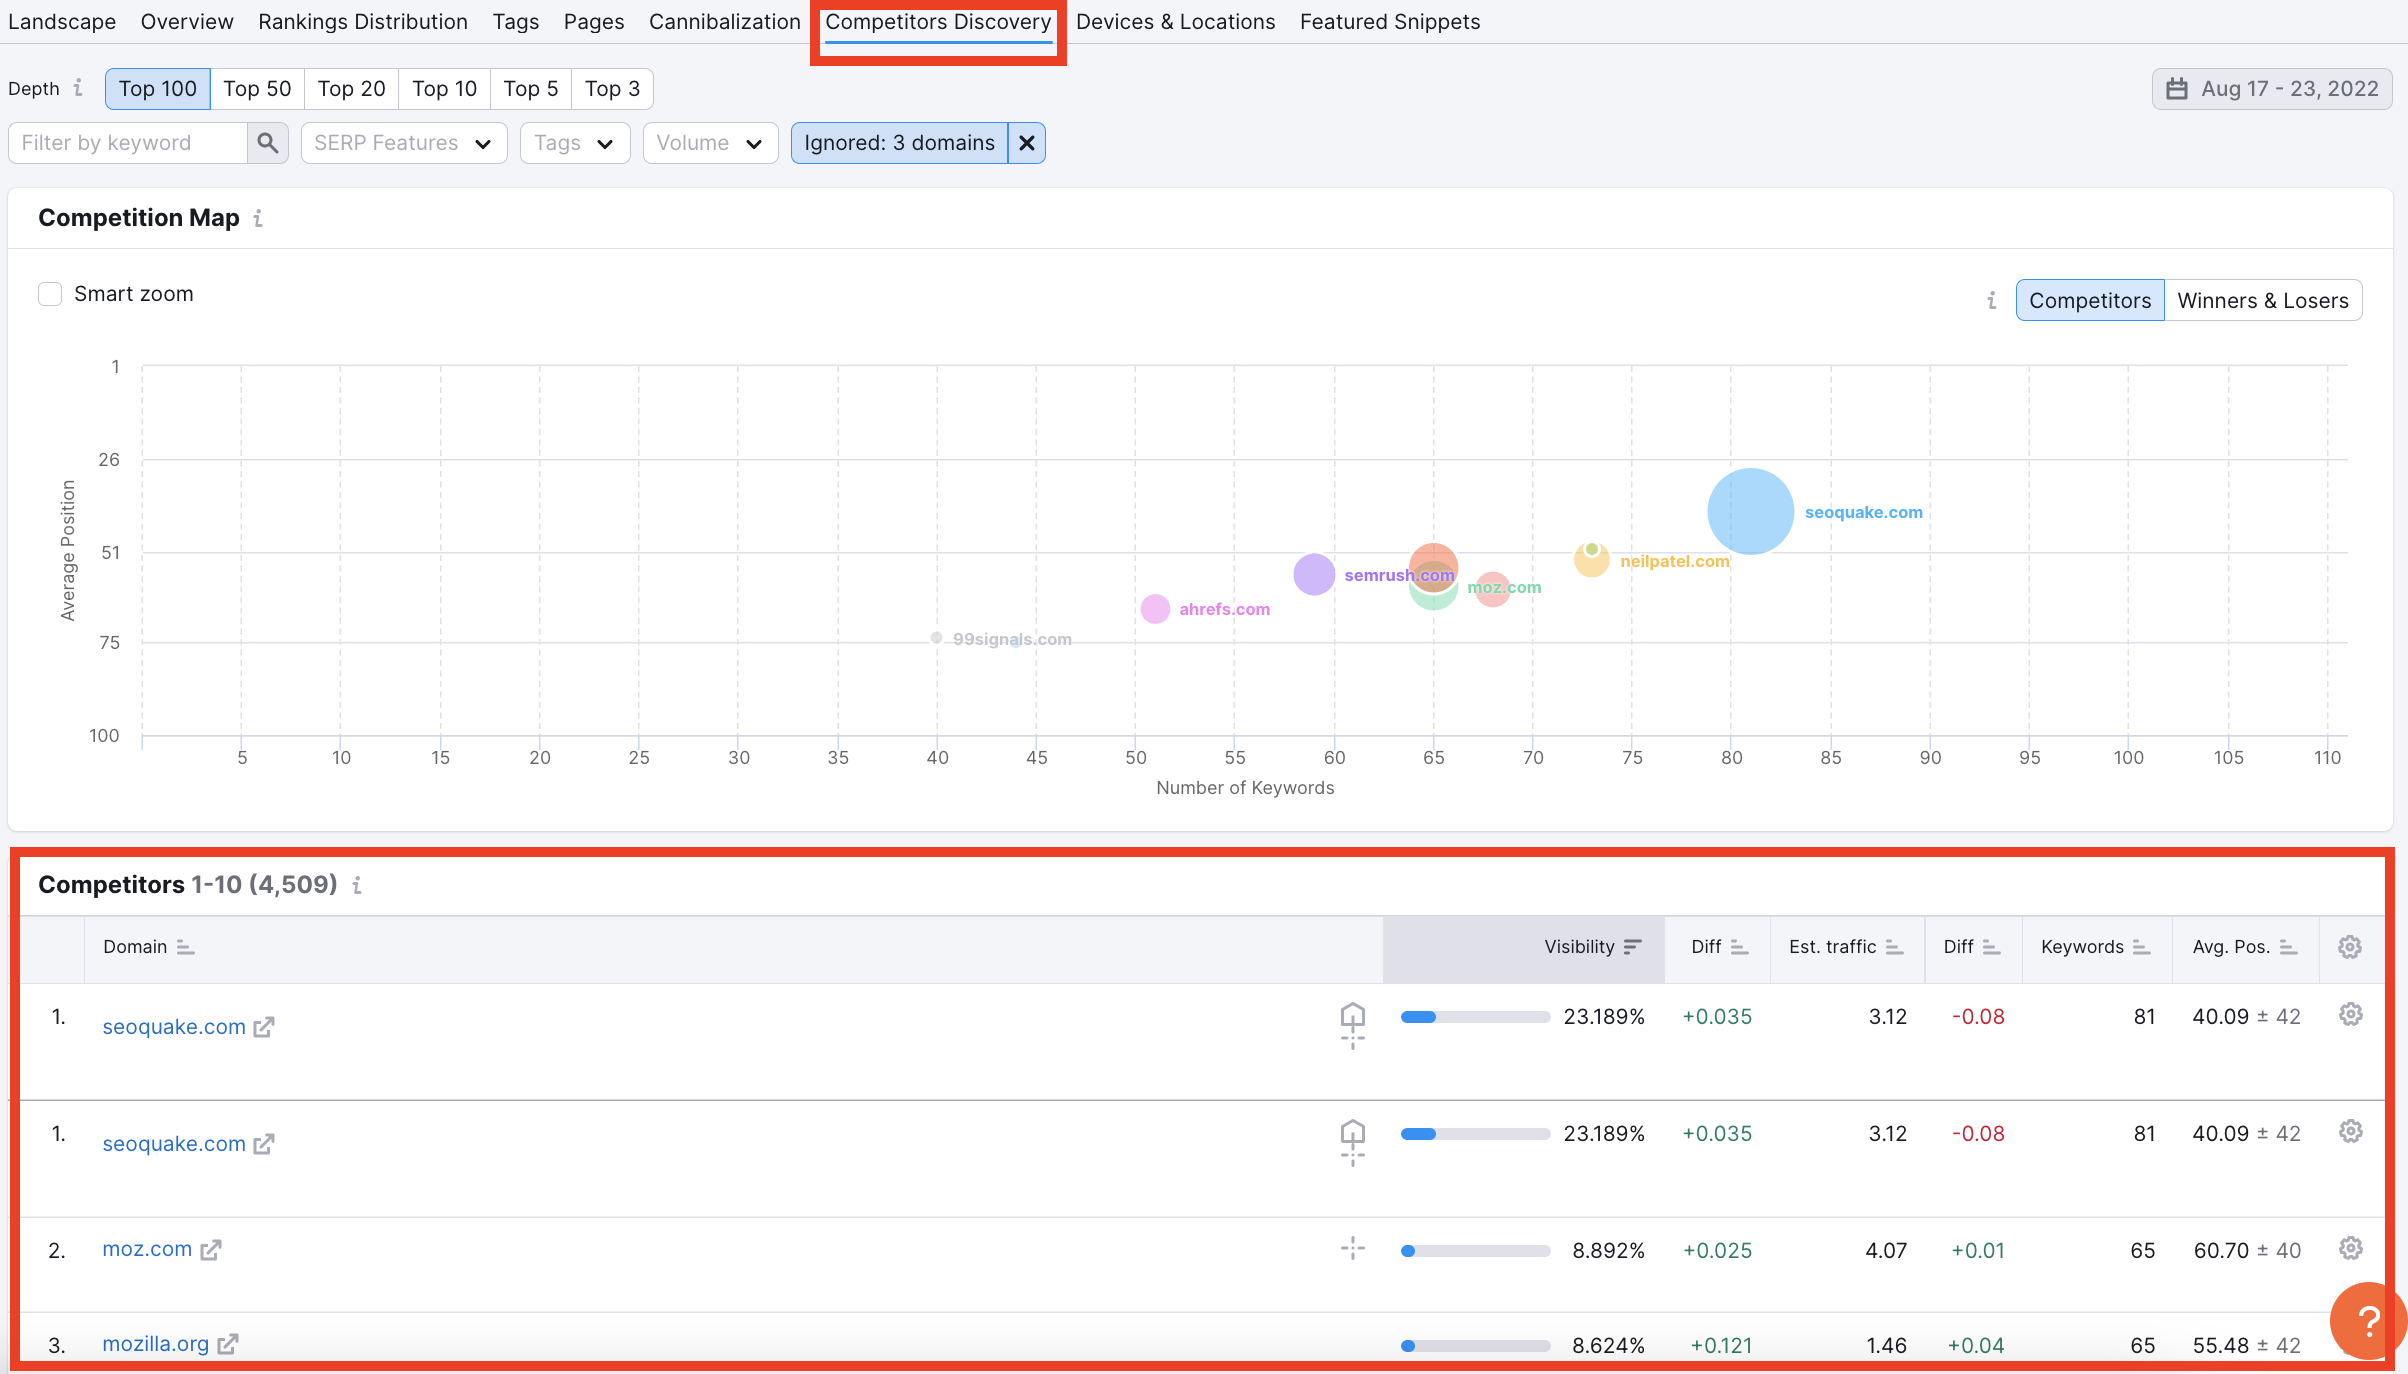Open the Competitors Discovery tab
This screenshot has height=1374, width=2408.
938,22
